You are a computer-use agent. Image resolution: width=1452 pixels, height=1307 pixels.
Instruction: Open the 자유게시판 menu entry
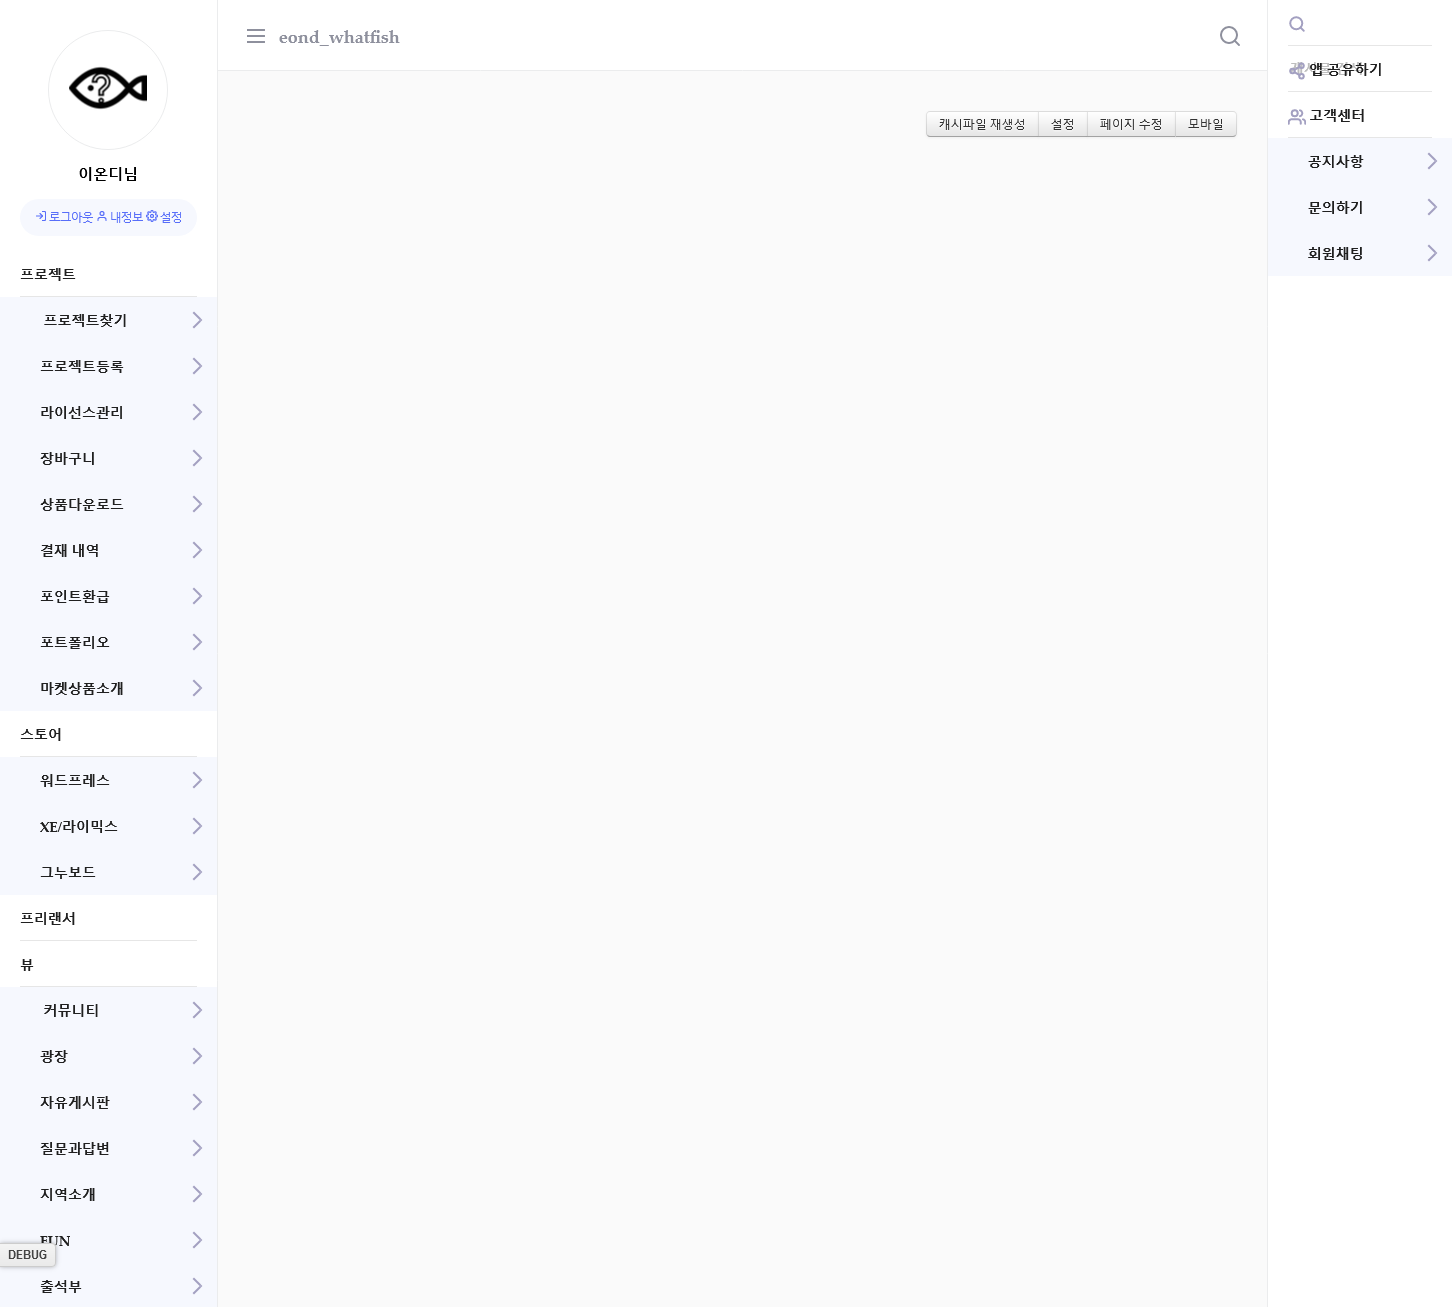coord(75,1102)
